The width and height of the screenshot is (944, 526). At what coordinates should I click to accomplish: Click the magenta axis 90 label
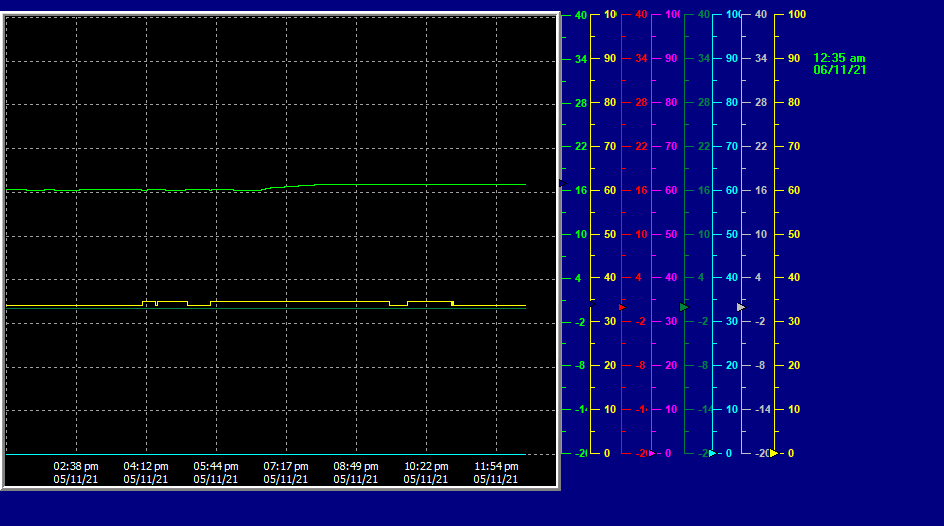pyautogui.click(x=671, y=58)
